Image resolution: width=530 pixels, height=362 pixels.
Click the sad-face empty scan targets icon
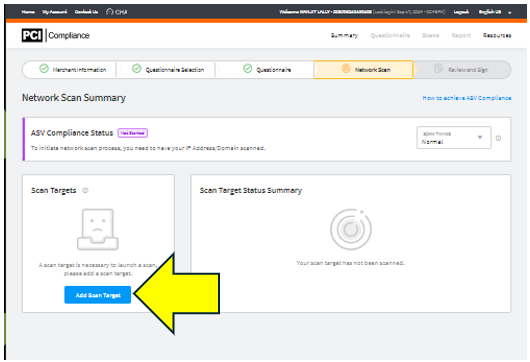(x=98, y=230)
